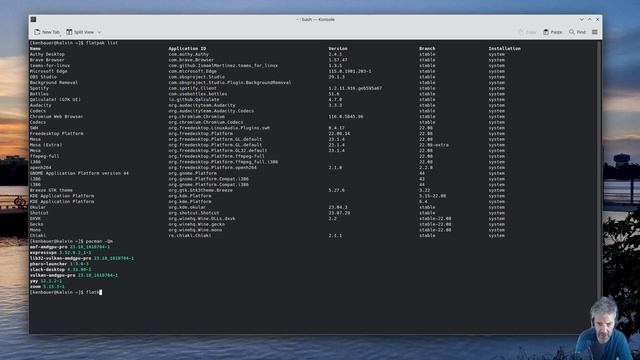Screen dimensions: 640x360
Task: Open the Konsole hamburger menu
Action: pos(595,32)
